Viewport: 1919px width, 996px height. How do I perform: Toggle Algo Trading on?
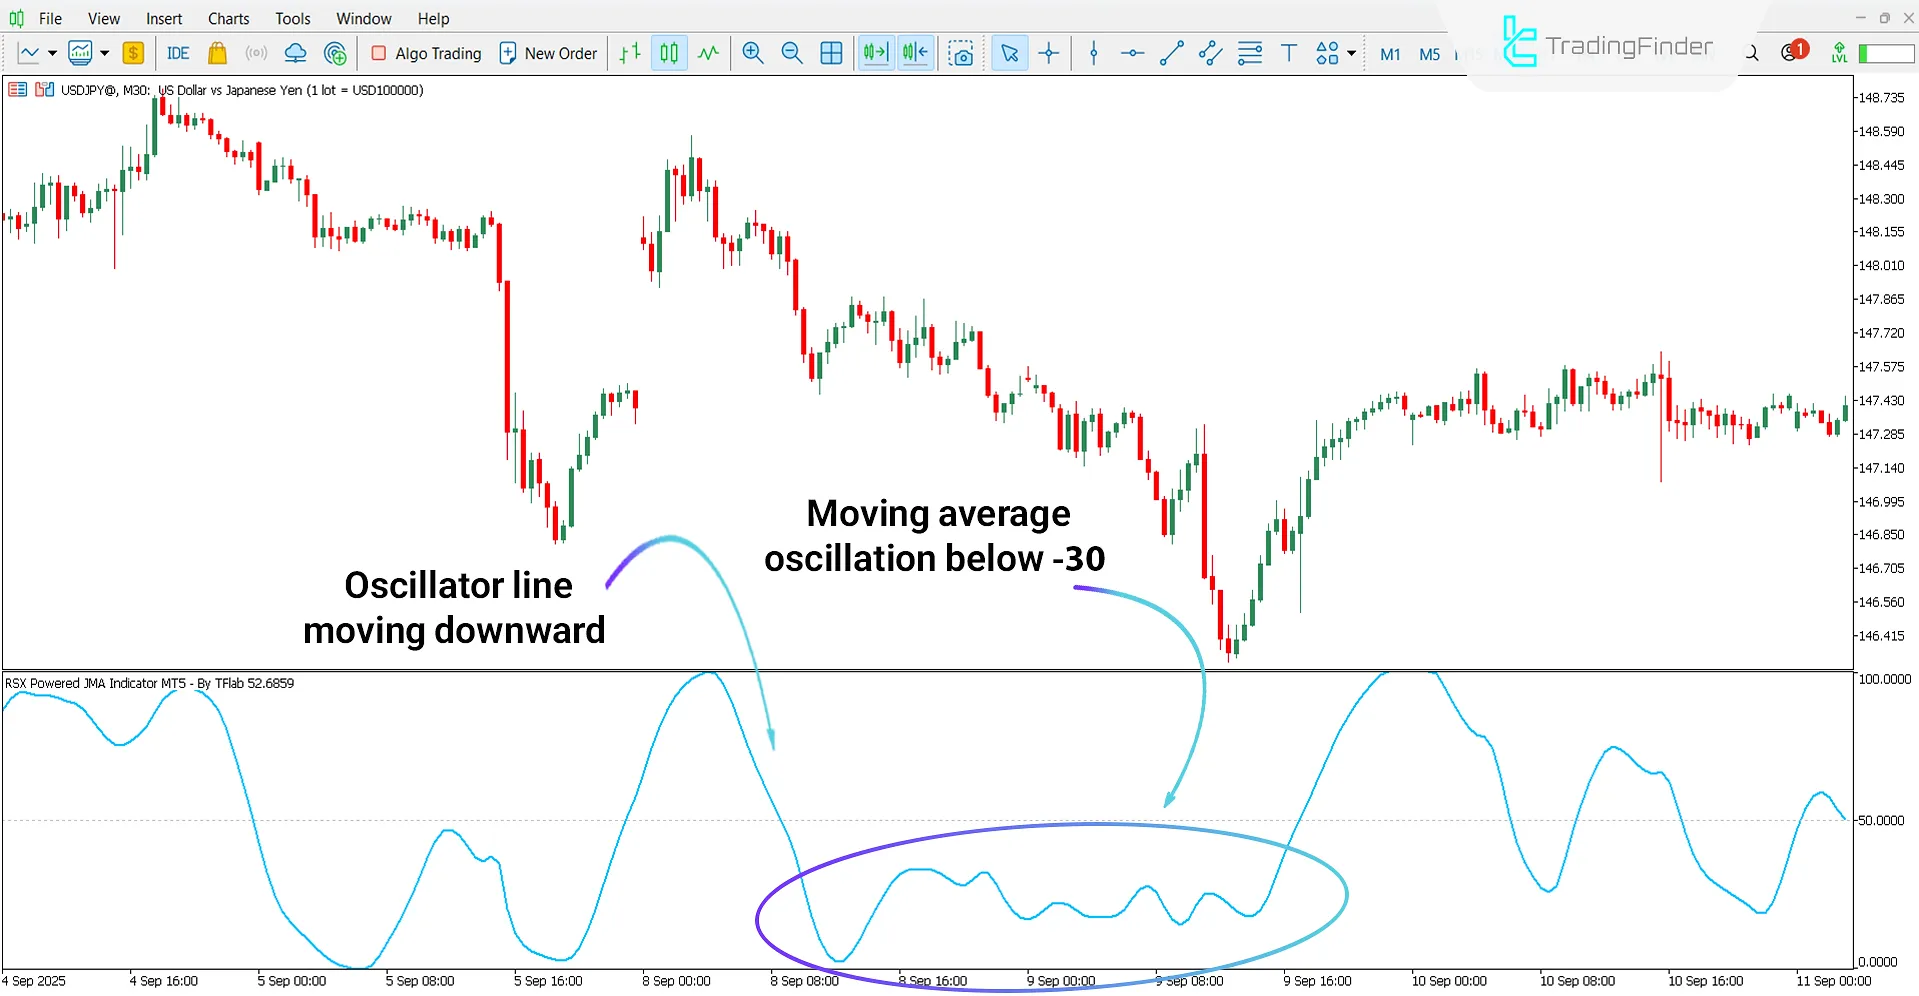(x=425, y=53)
